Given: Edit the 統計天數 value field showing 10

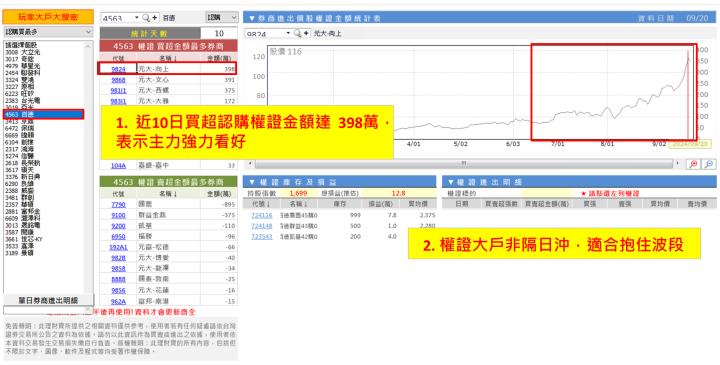Looking at the screenshot, I should pos(219,34).
